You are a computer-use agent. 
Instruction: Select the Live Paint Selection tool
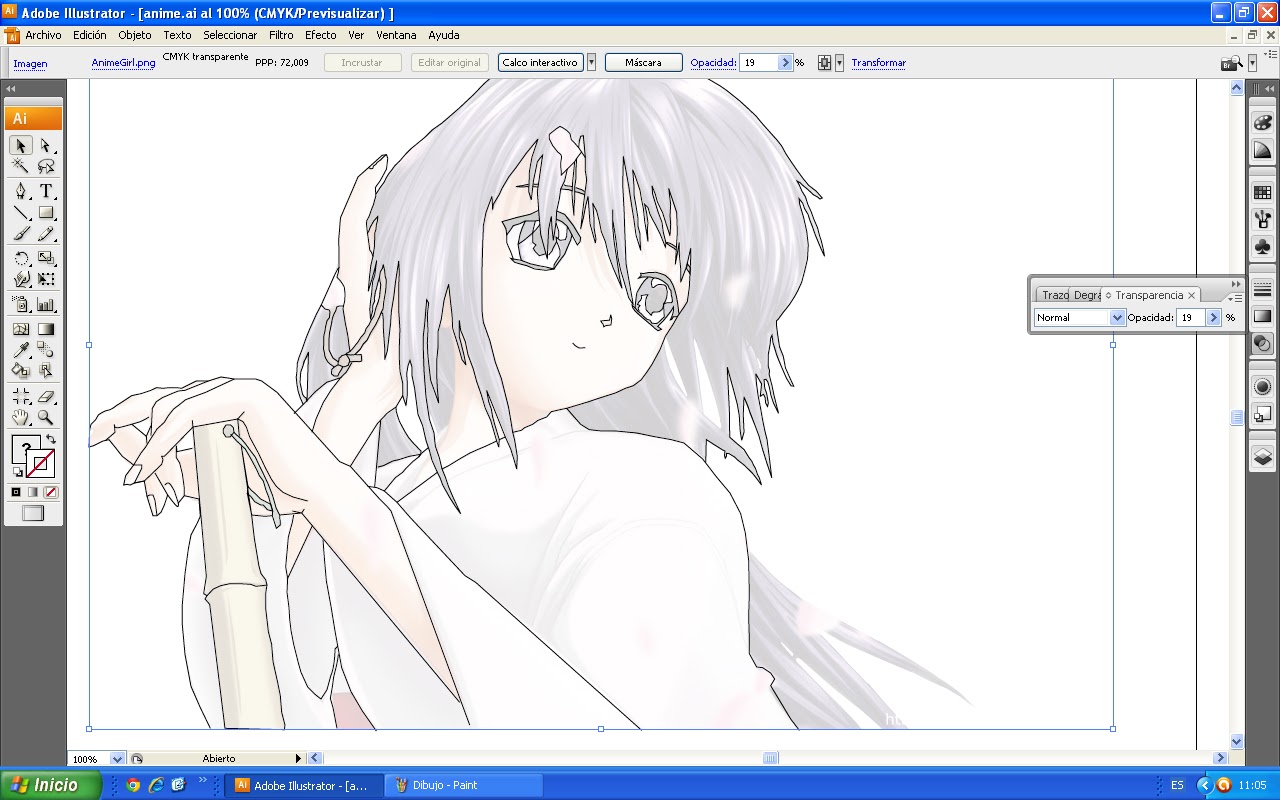pyautogui.click(x=46, y=370)
